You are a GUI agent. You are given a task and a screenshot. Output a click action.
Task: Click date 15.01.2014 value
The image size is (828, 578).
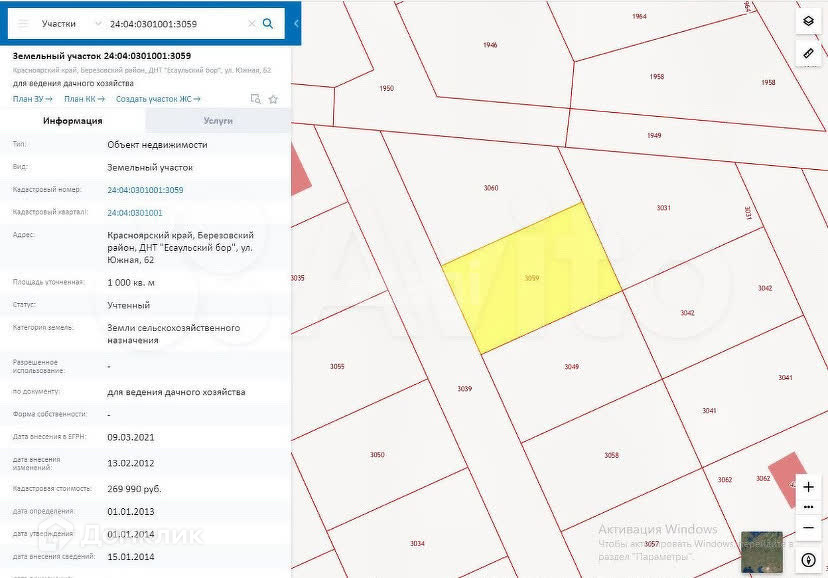pos(131,556)
